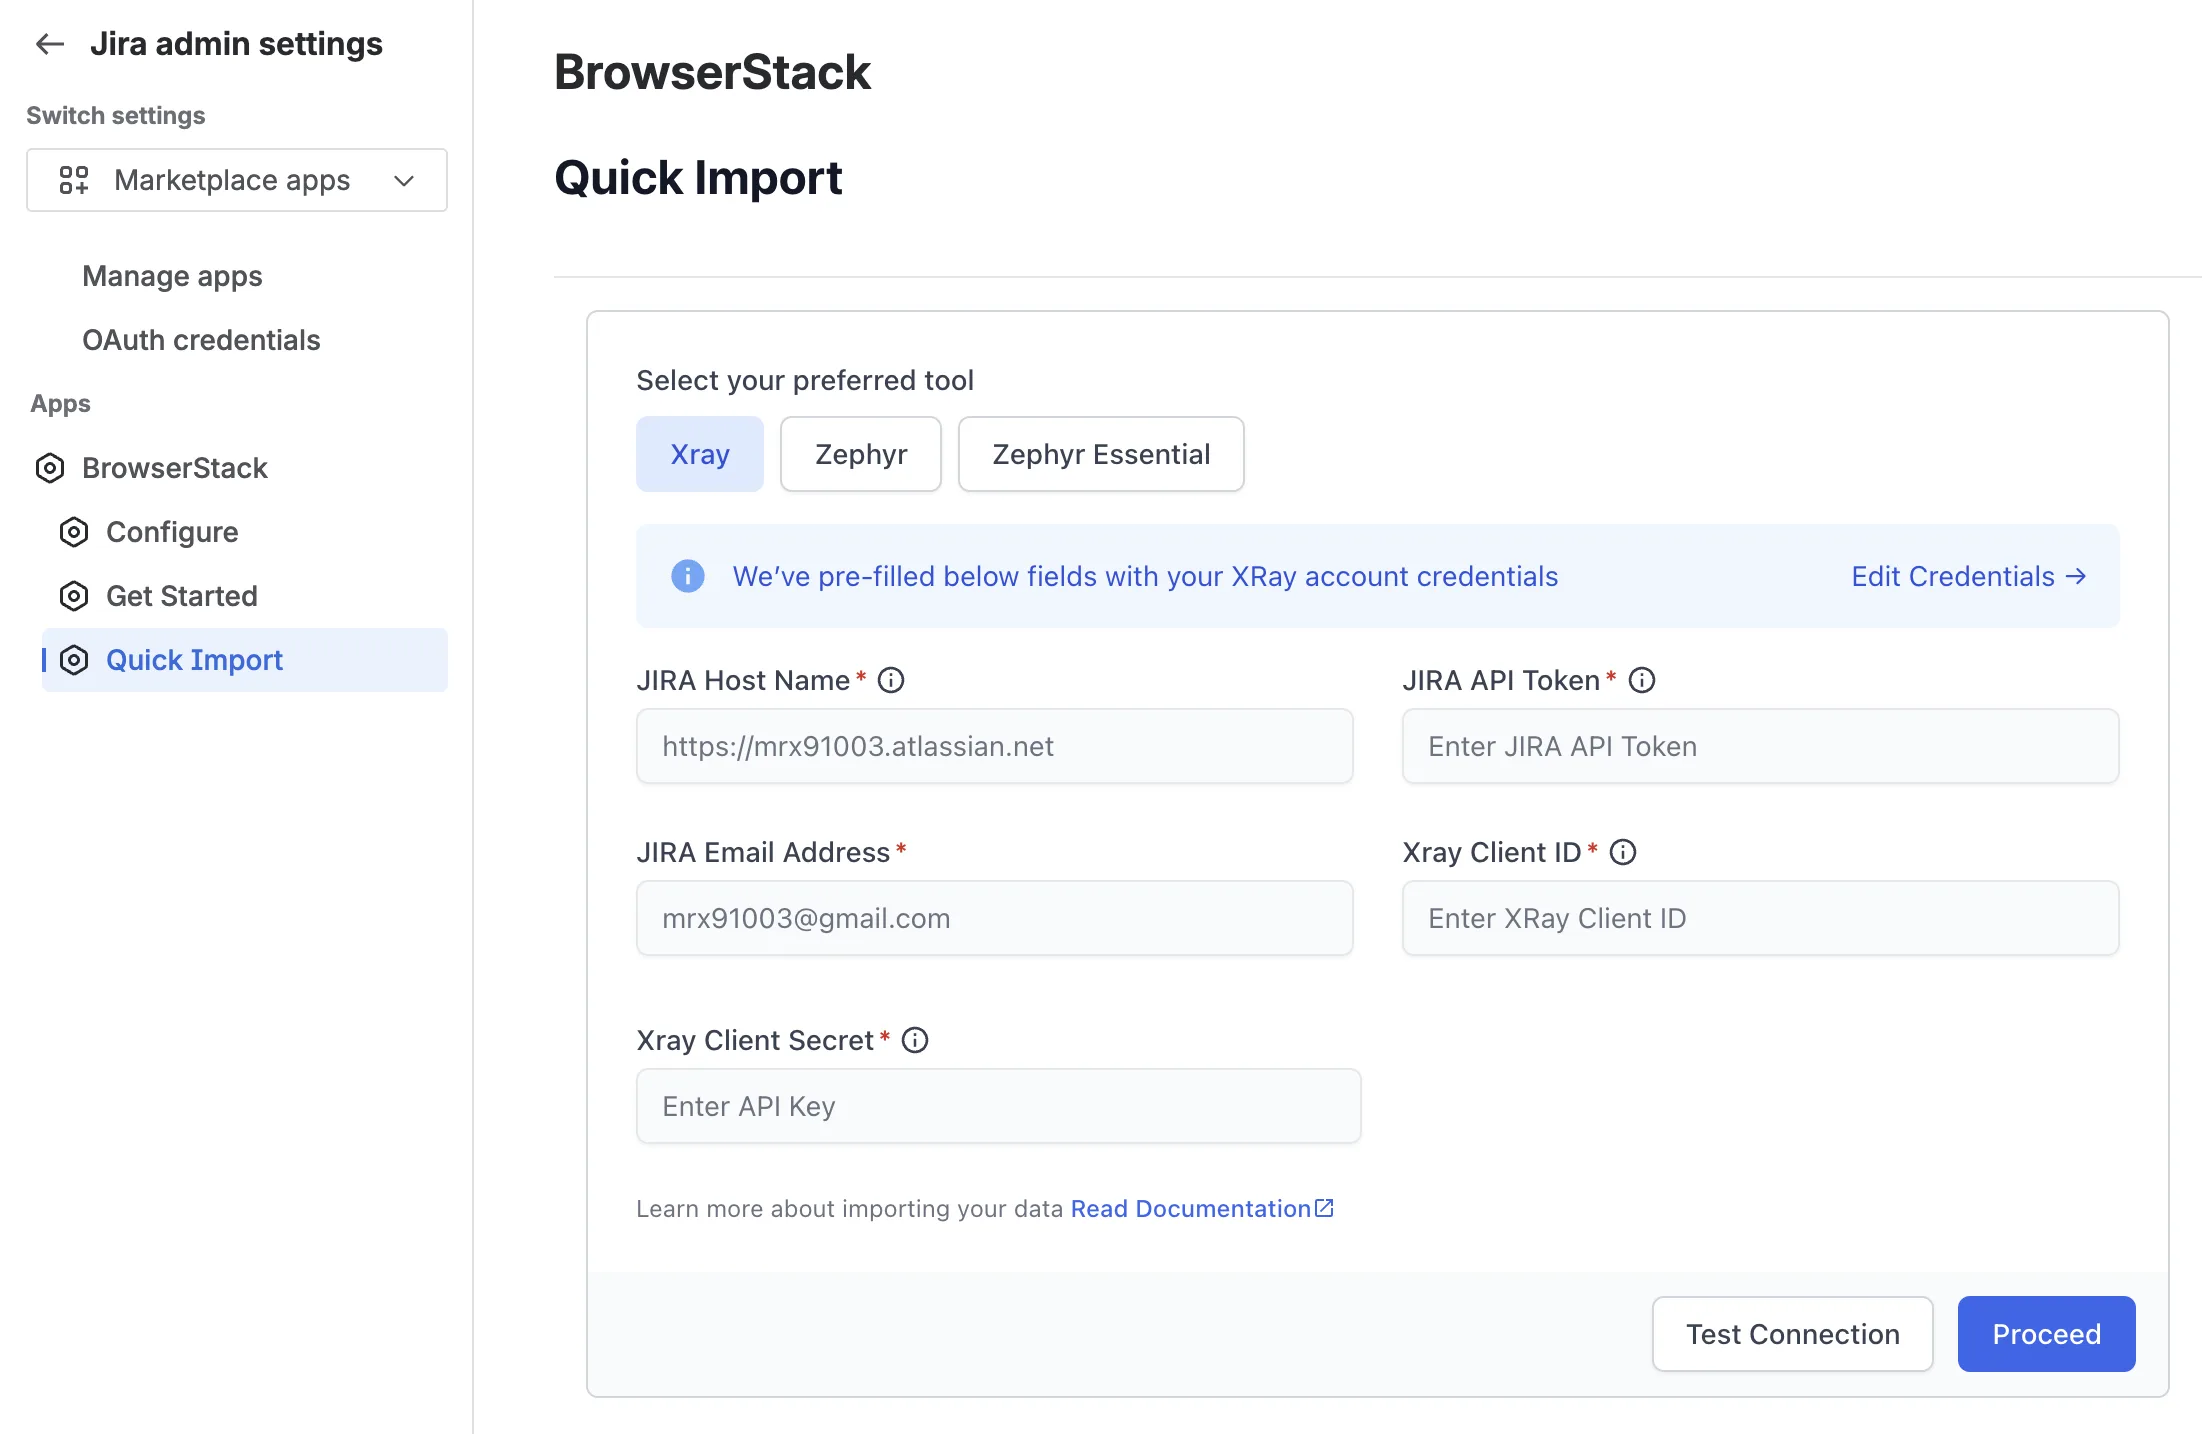The height and width of the screenshot is (1434, 2208).
Task: Go back using the arrow beside Jira admin settings
Action: 50,44
